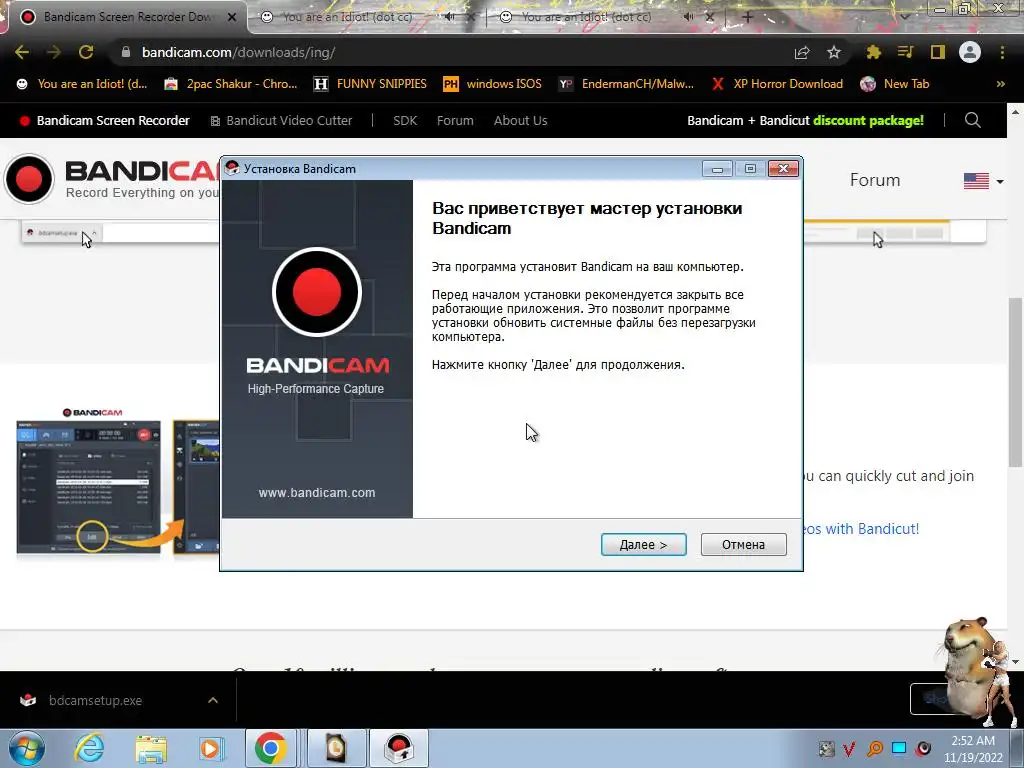Click the website search magnifier icon

click(972, 120)
